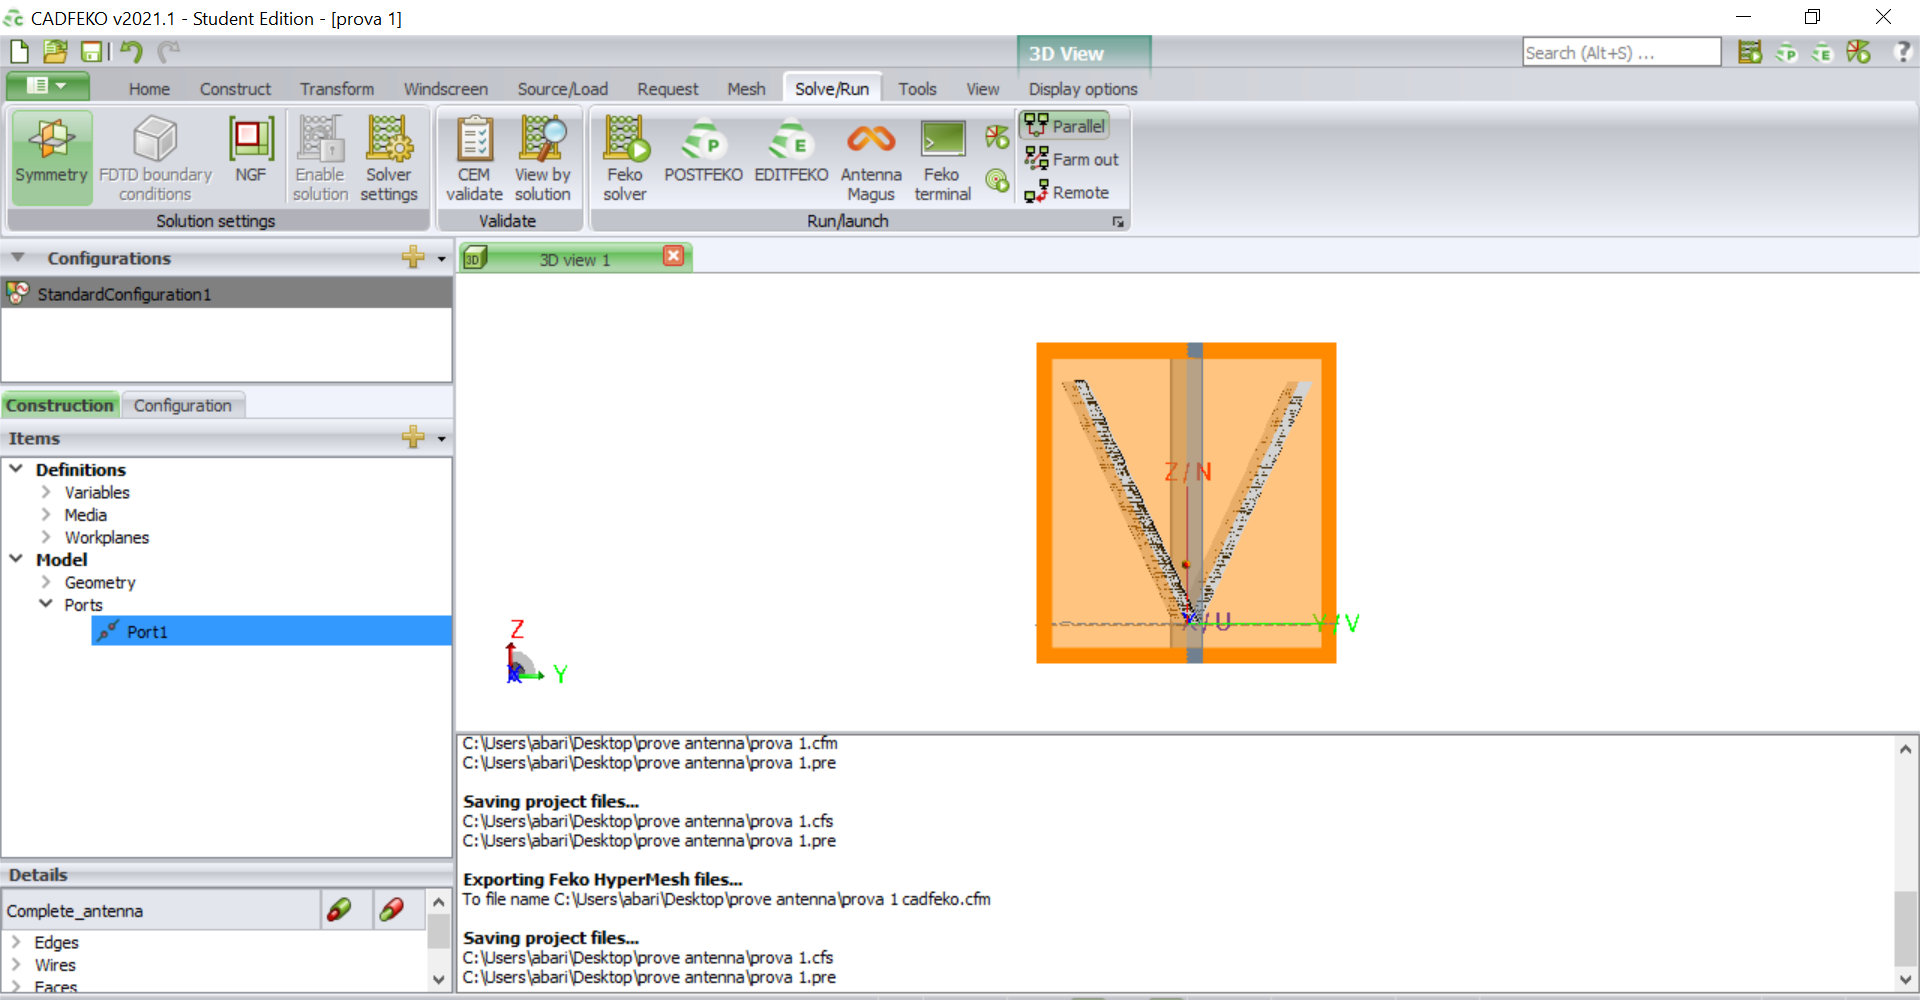Open View by solution
Viewport: 1920px width, 1000px height.
(543, 158)
